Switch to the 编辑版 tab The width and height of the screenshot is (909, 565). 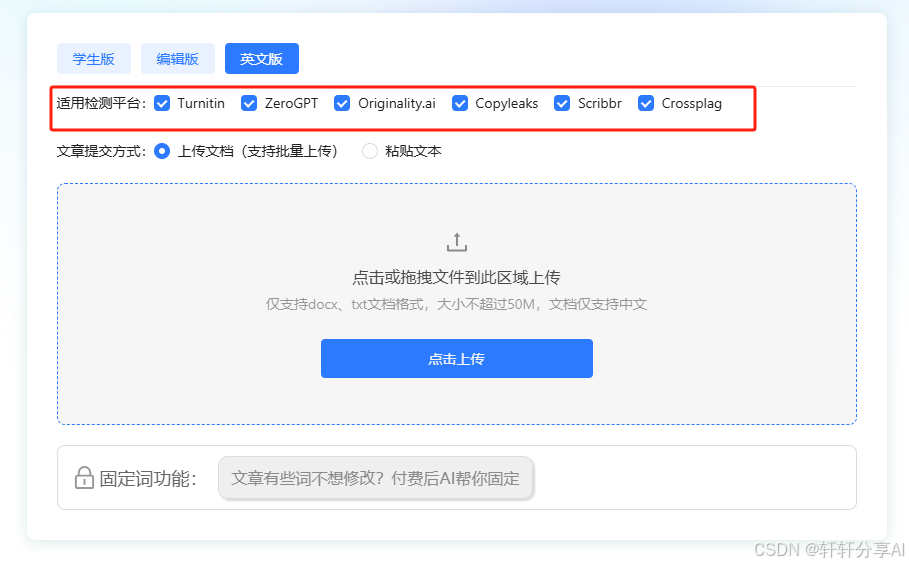coord(178,59)
